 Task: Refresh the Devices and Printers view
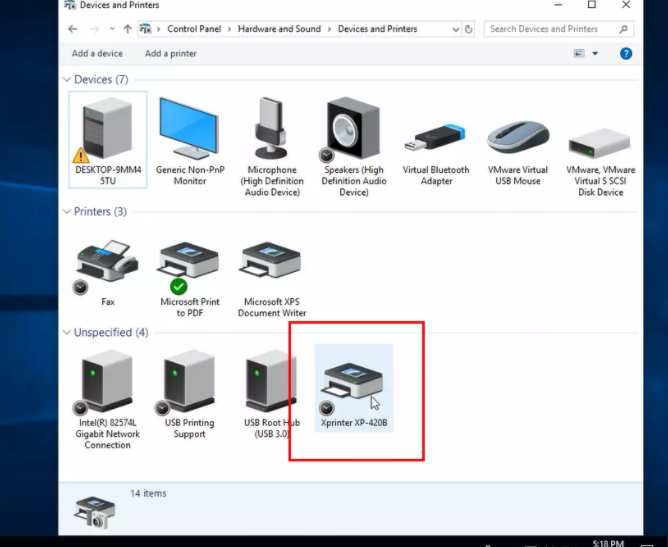point(468,29)
